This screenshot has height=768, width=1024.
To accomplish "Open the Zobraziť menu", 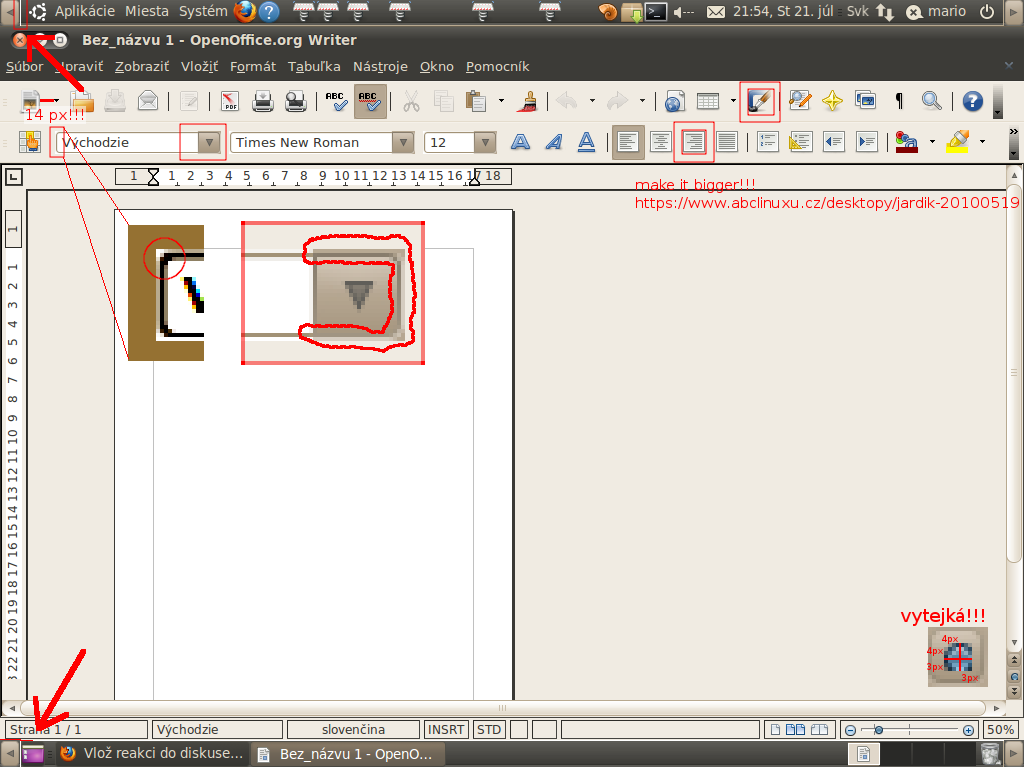I will click(142, 67).
